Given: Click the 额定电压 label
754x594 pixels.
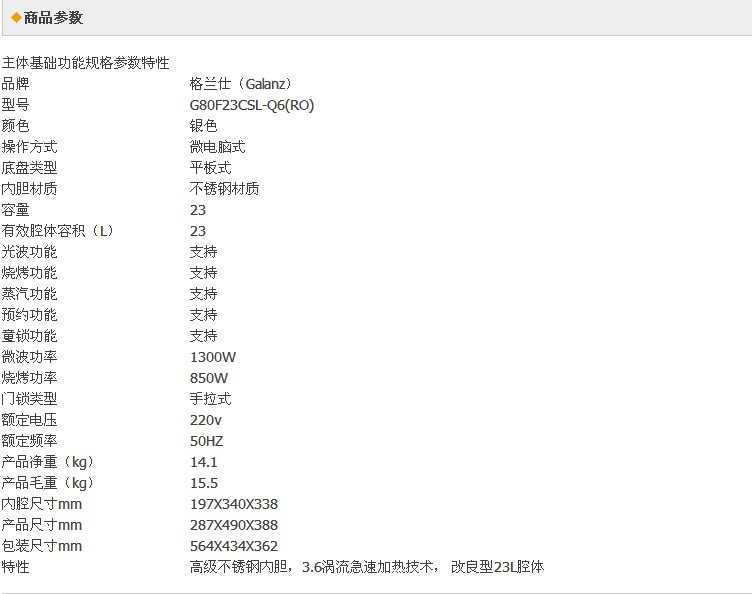Looking at the screenshot, I should point(29,420).
